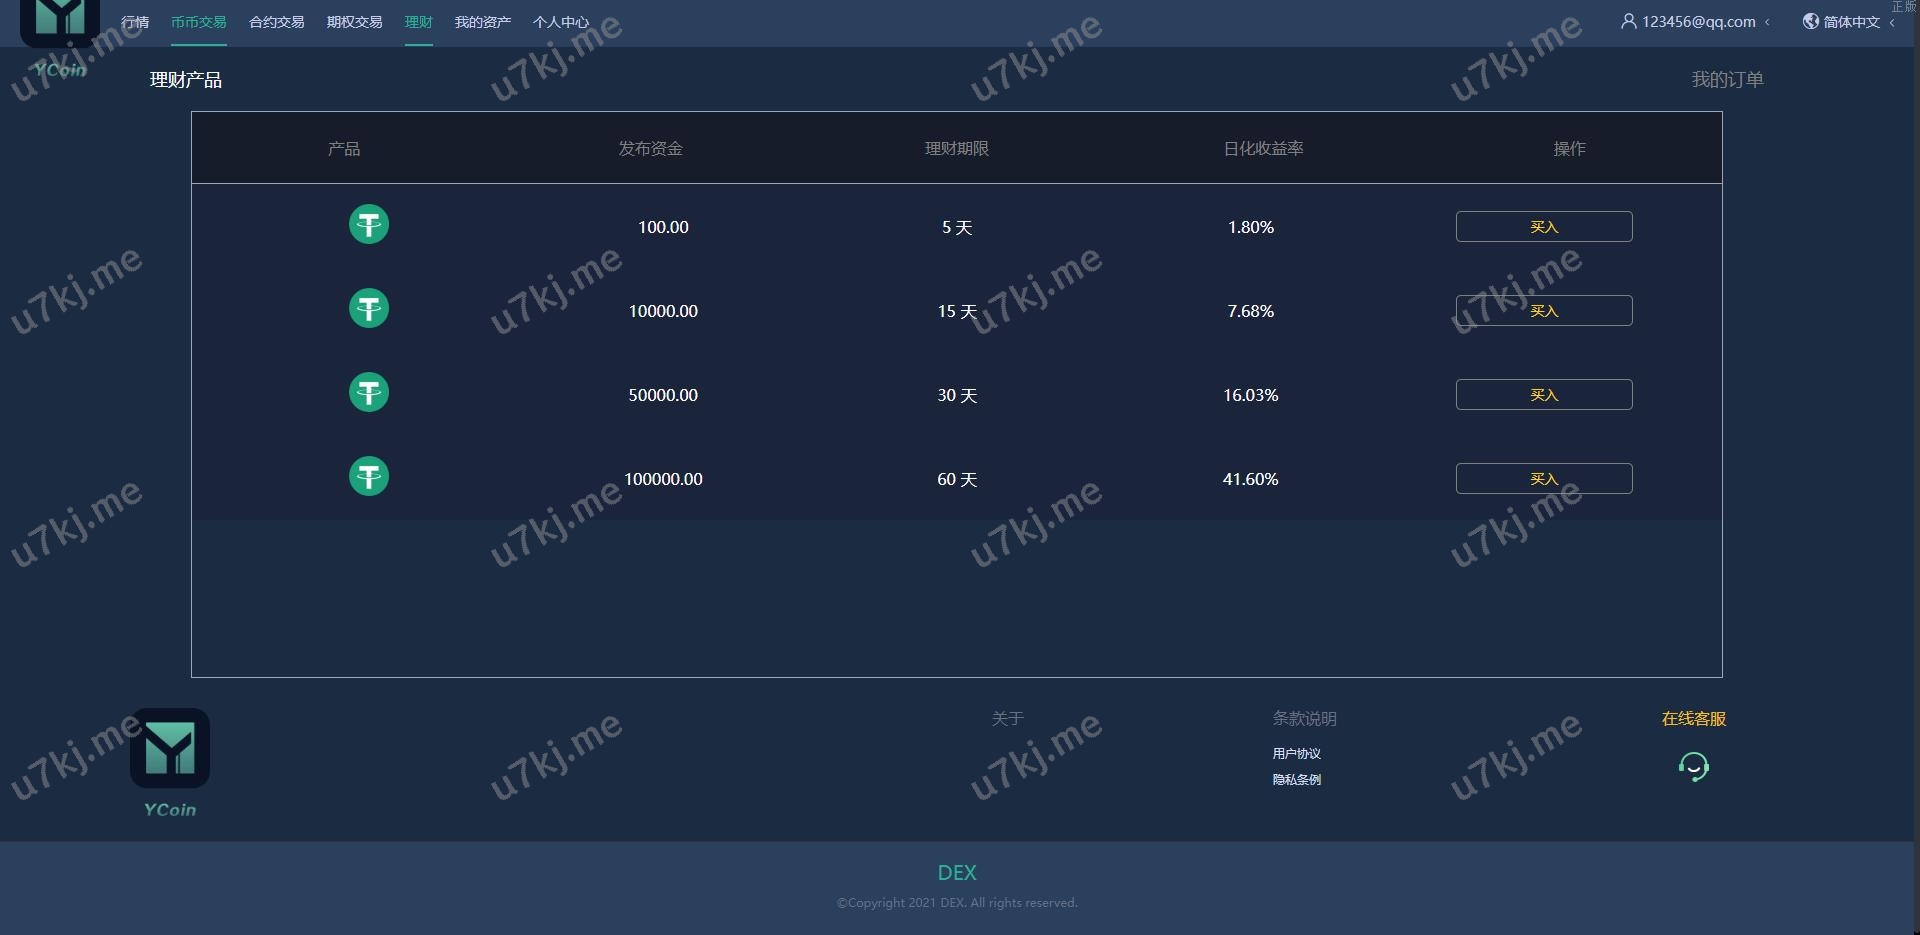
Task: Open the 简体中文 language dropdown
Action: 1851,22
